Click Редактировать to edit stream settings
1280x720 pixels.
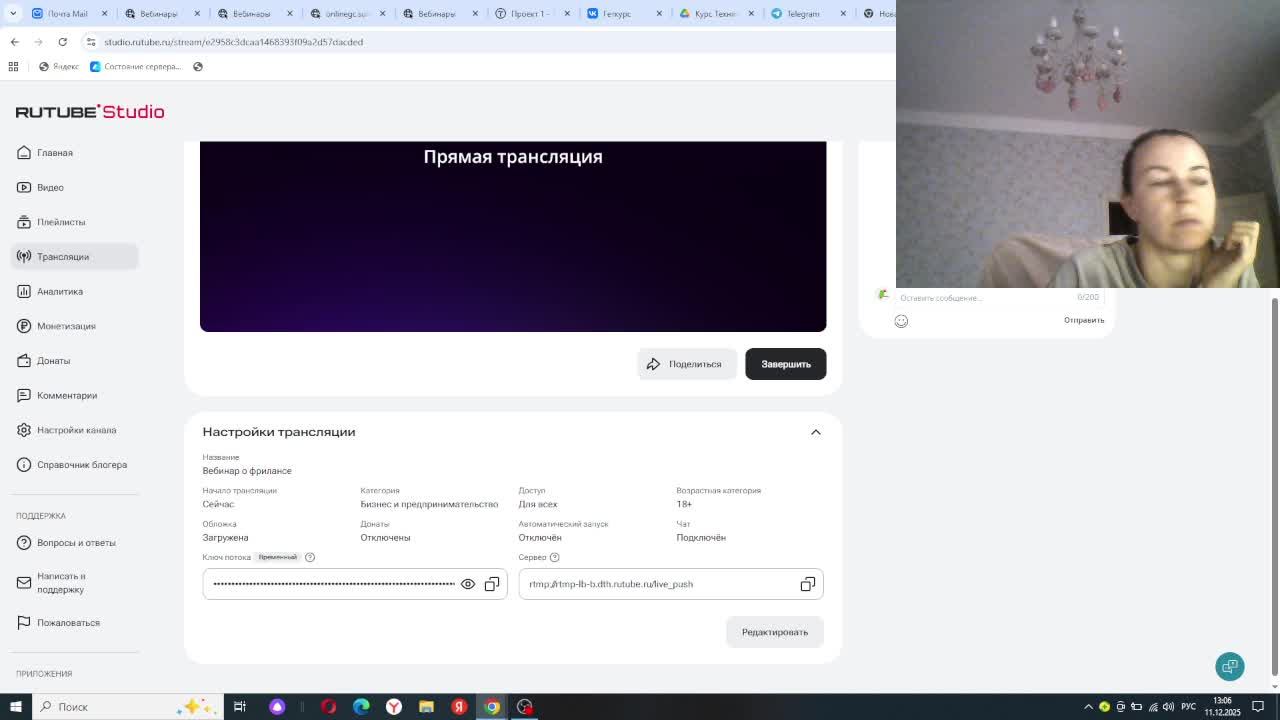click(774, 632)
